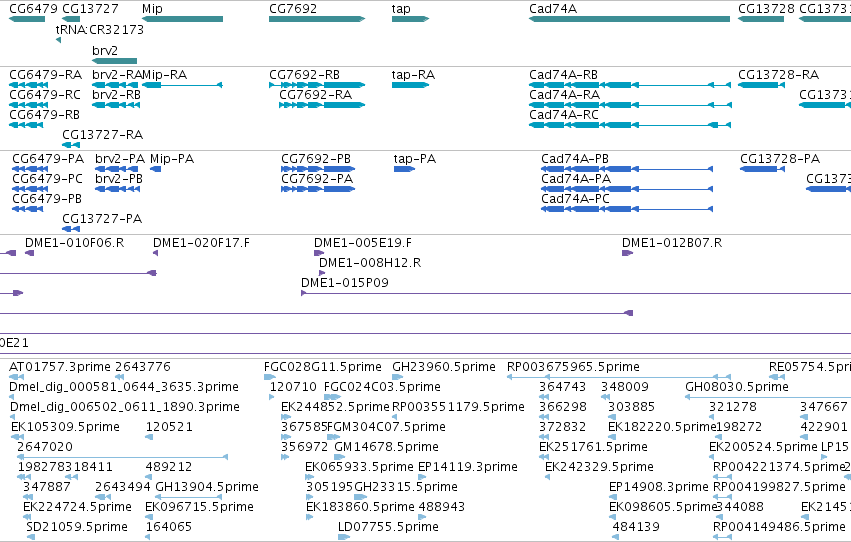The image size is (851, 542).
Task: Select the DME1-008H12.R marker arrow
Action: click(322, 273)
